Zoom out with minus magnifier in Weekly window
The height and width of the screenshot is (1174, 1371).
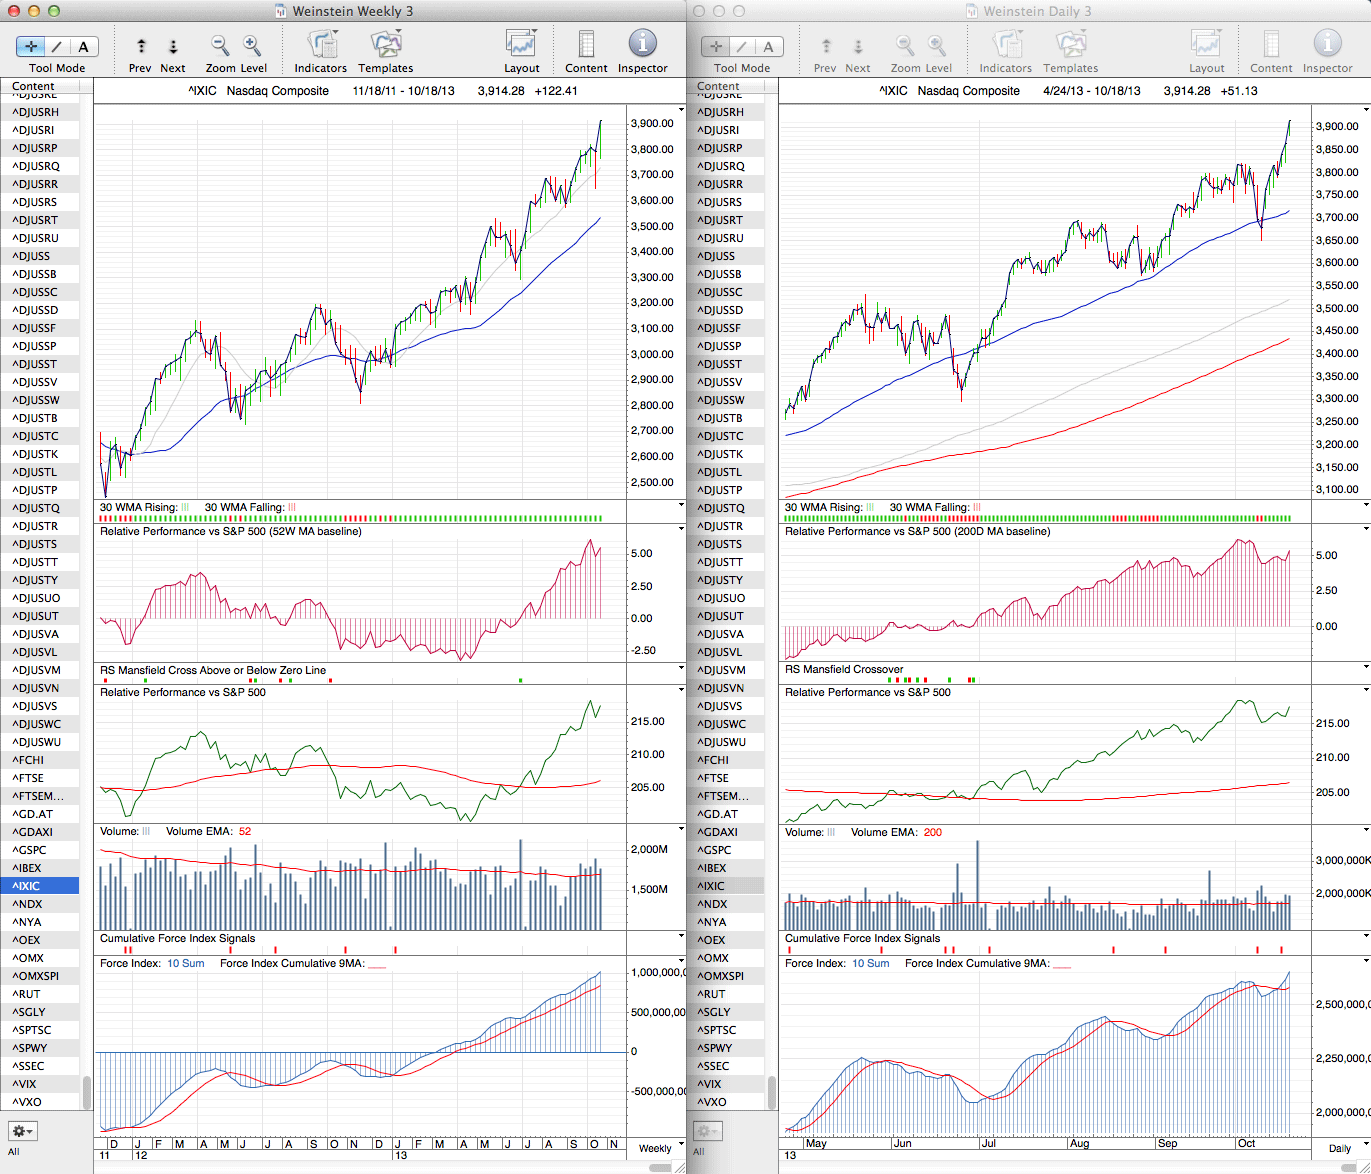(220, 45)
